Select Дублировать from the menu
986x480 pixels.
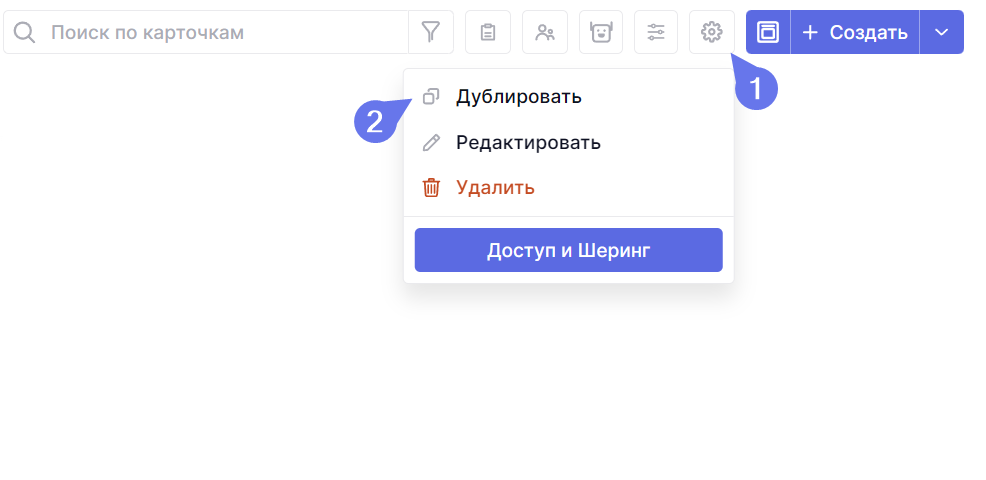click(x=518, y=97)
